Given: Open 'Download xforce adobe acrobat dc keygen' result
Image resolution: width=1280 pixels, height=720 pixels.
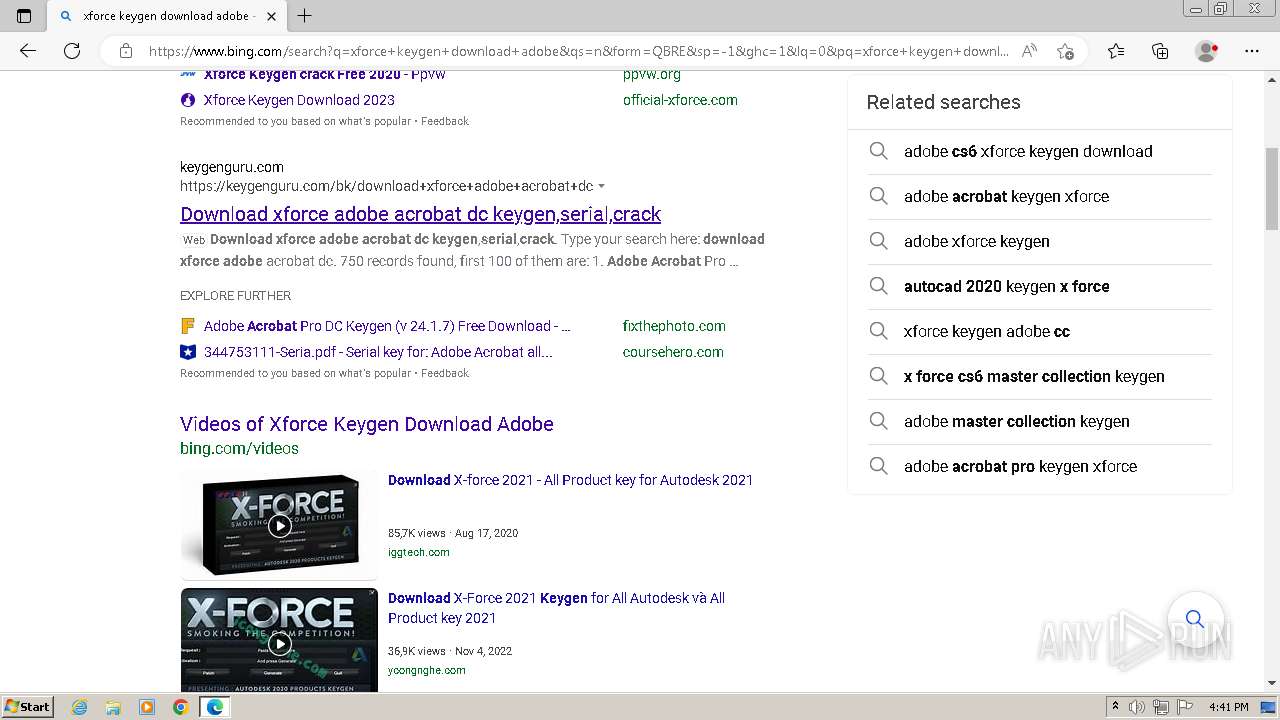Looking at the screenshot, I should pyautogui.click(x=420, y=214).
